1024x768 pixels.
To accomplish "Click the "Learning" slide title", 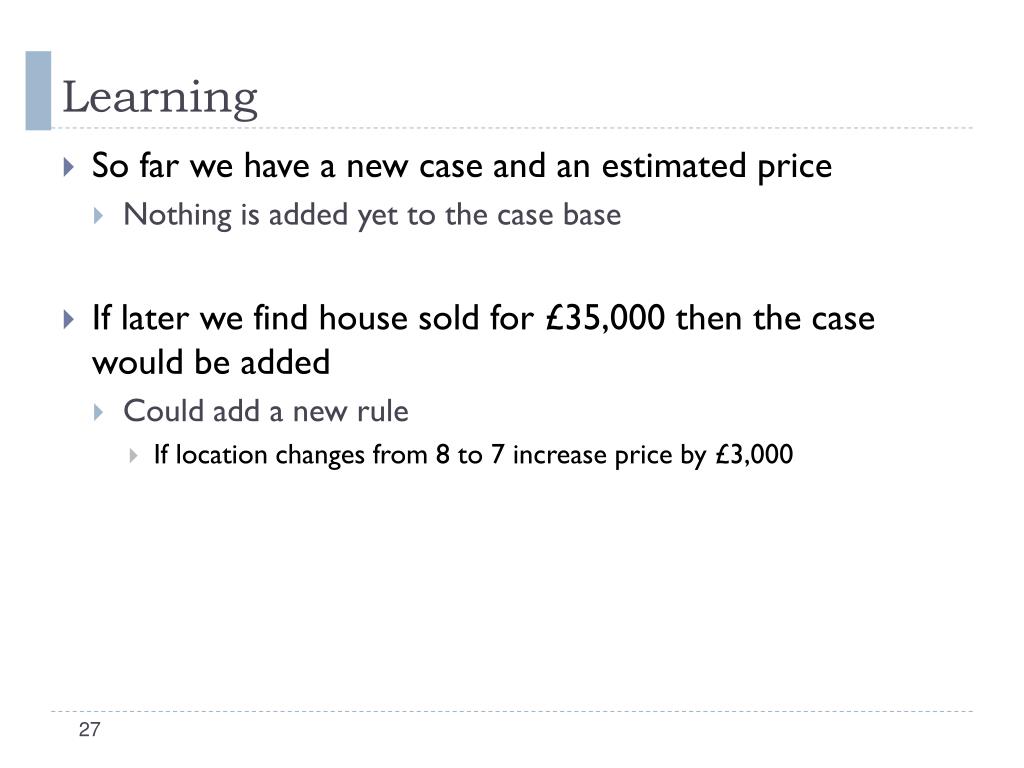I will pos(160,97).
